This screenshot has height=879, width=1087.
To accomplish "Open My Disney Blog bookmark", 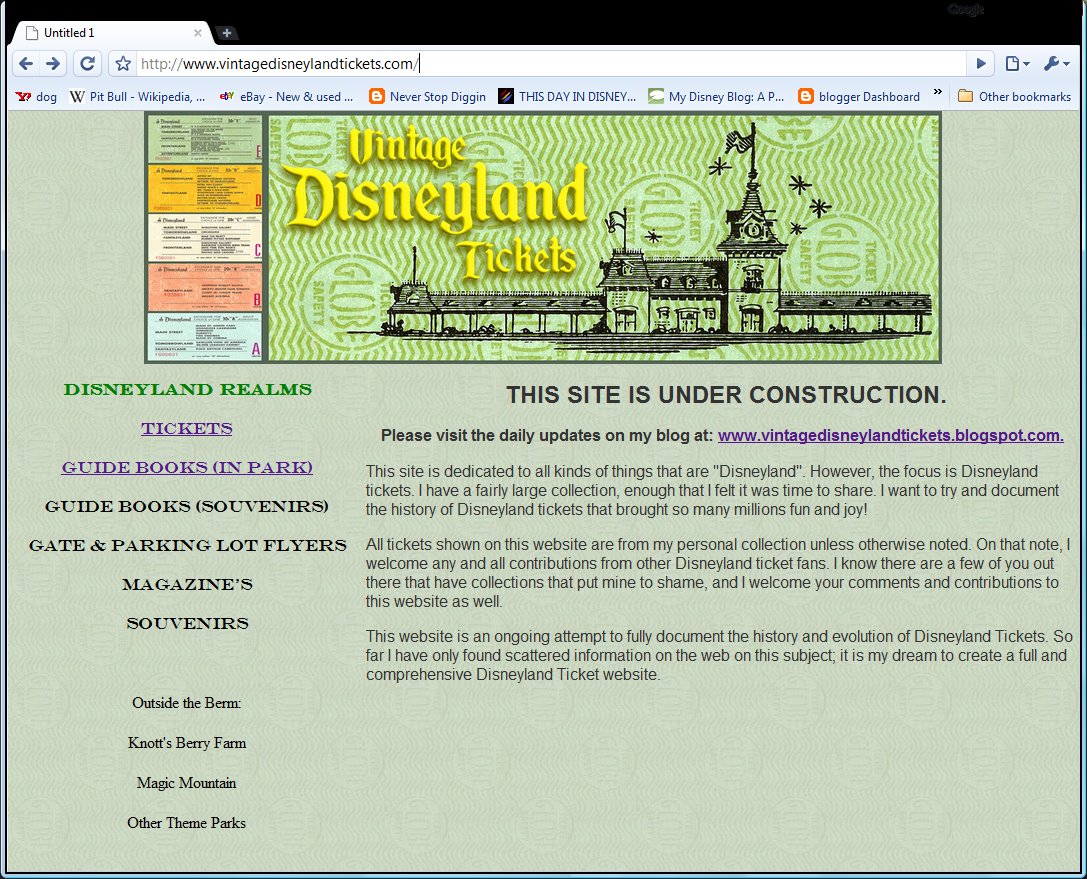I will click(716, 97).
